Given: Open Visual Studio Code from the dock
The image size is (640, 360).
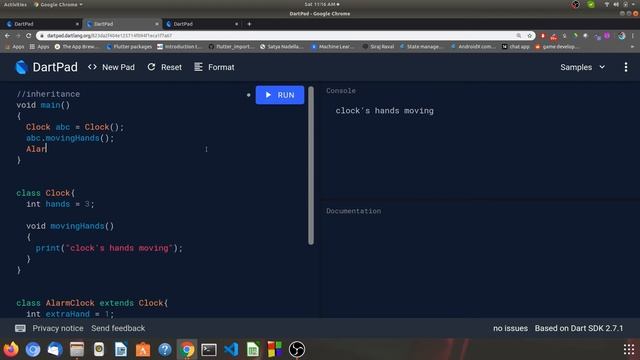Looking at the screenshot, I should (231, 349).
